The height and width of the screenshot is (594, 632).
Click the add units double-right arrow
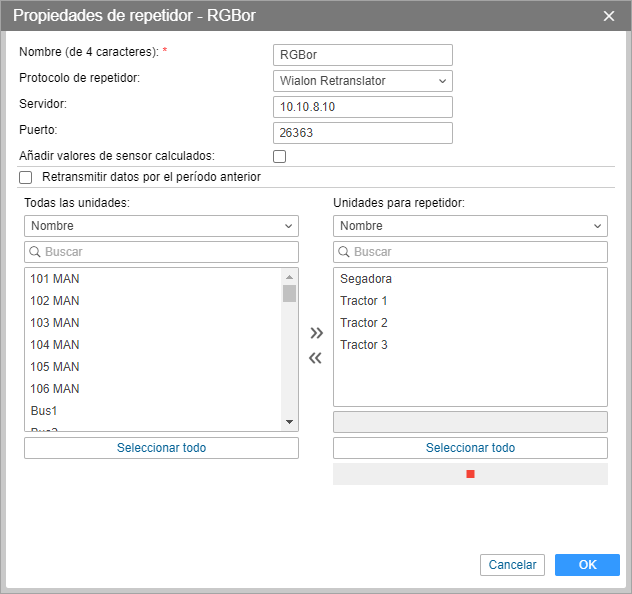316,333
